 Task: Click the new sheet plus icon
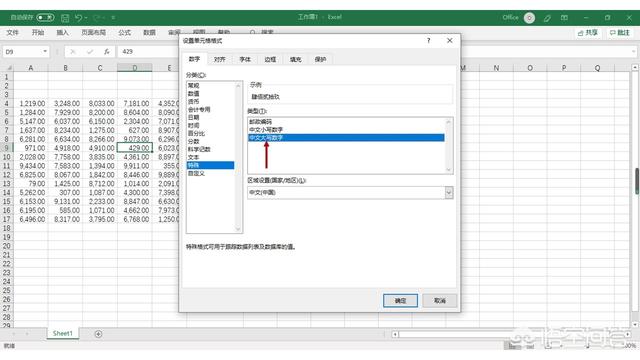(98, 334)
